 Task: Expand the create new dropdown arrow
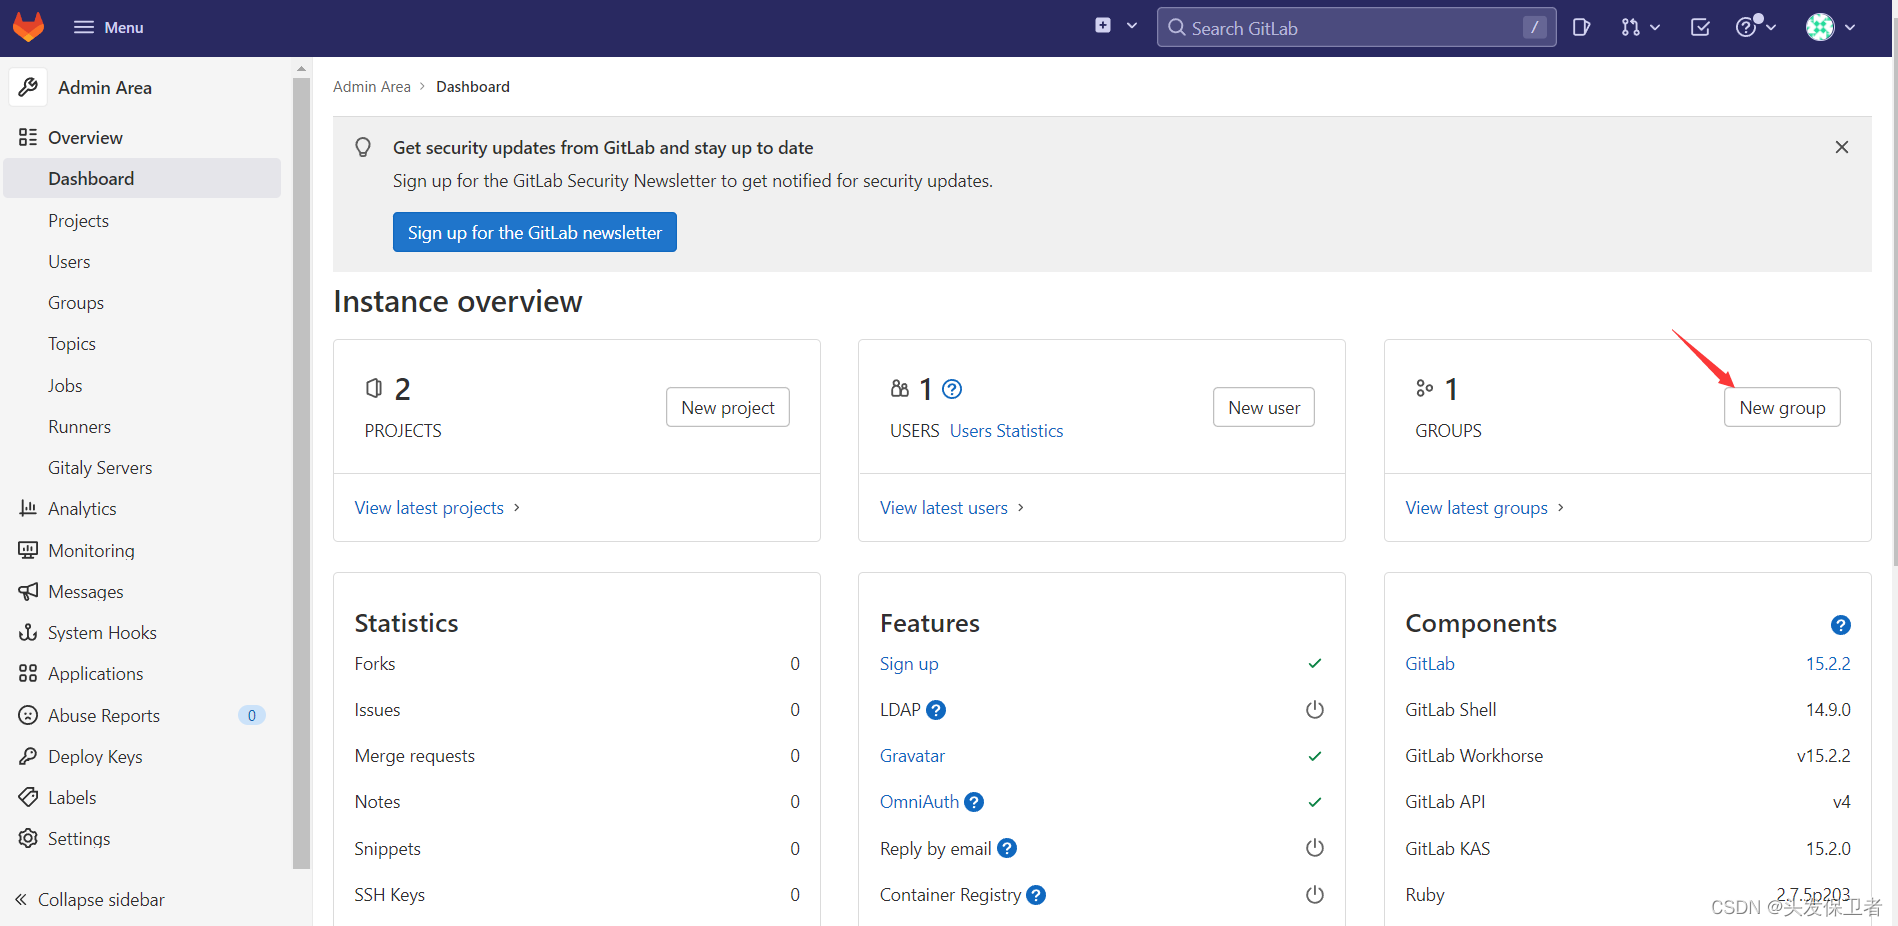[1132, 26]
